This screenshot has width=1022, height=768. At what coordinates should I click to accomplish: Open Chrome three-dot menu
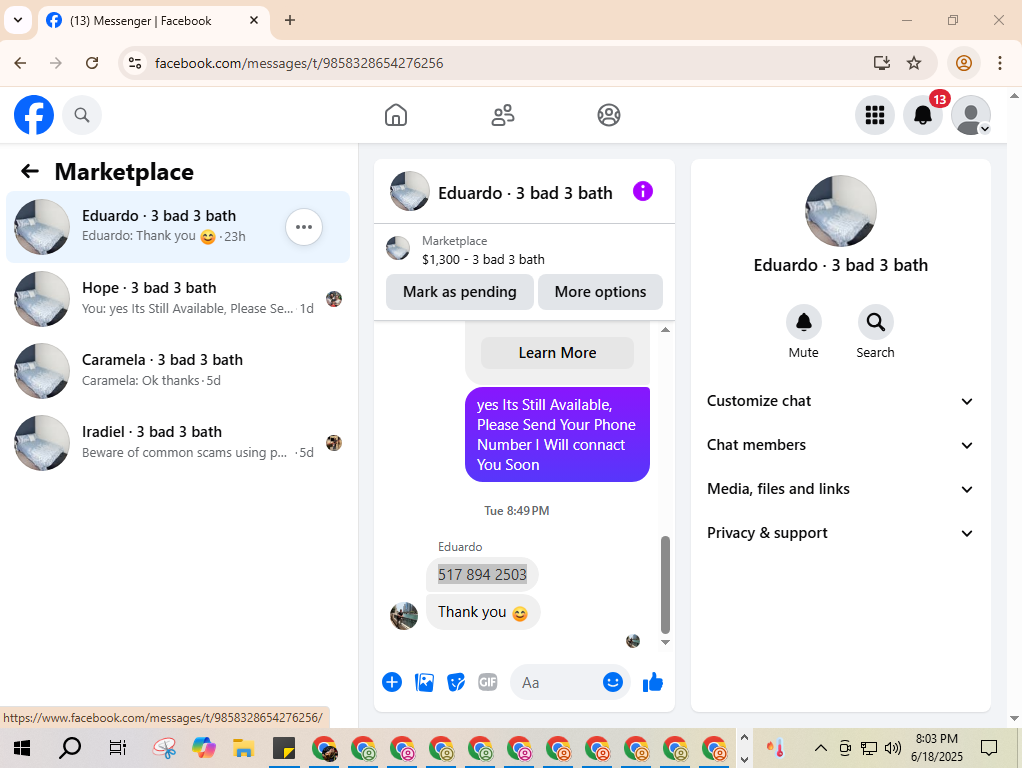(x=999, y=63)
